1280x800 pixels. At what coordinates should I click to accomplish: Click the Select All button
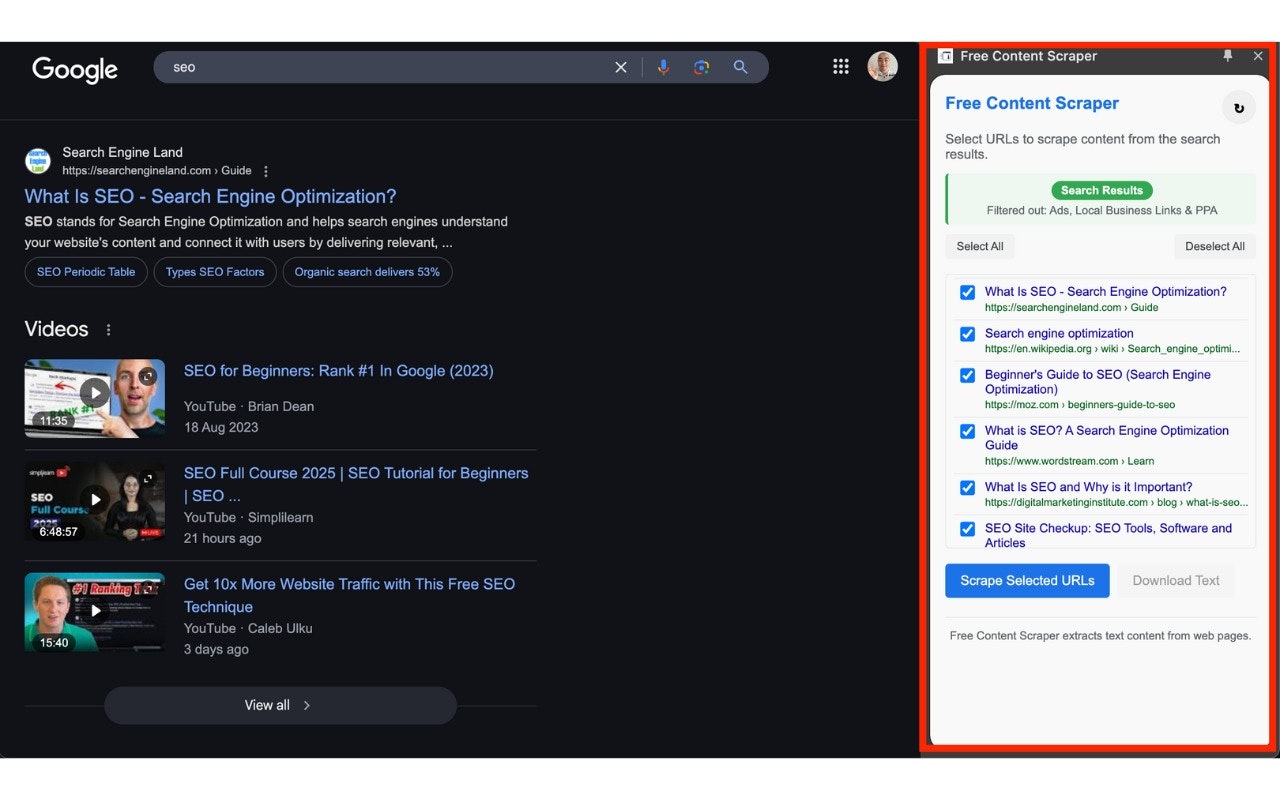[x=980, y=247]
